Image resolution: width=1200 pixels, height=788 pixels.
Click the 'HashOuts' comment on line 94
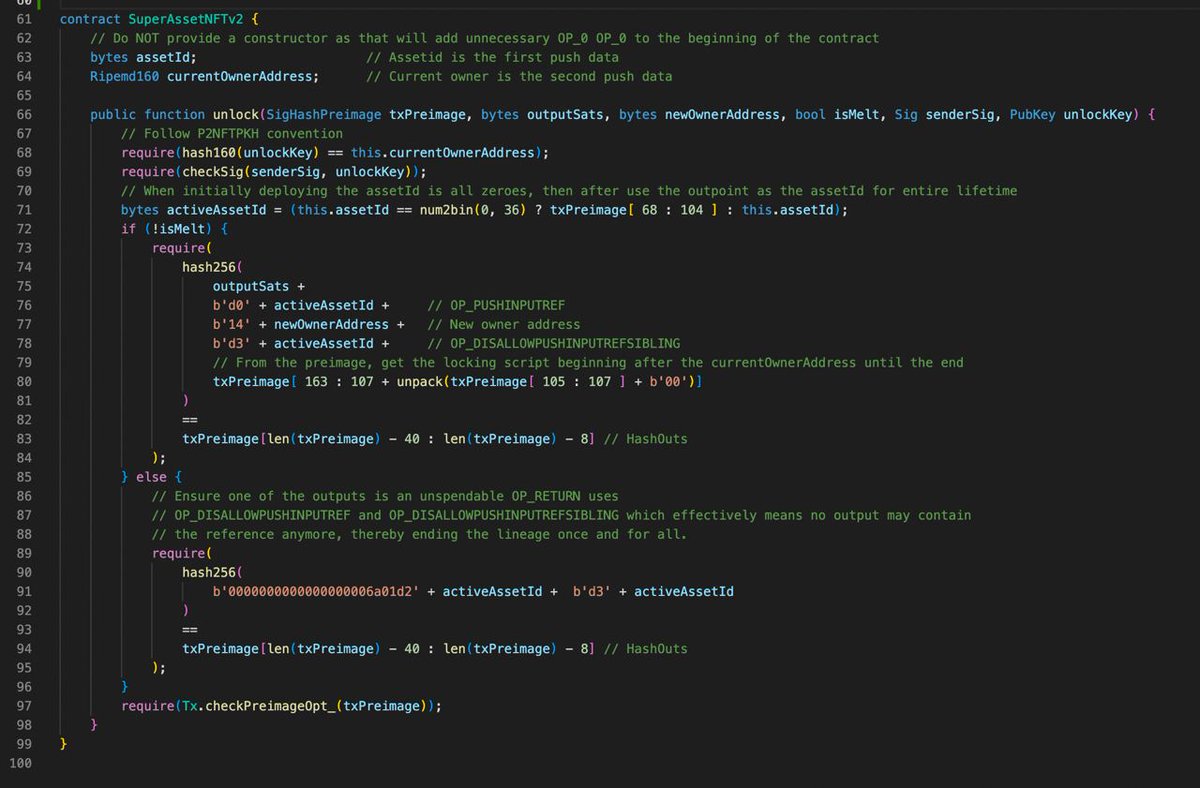coord(645,649)
